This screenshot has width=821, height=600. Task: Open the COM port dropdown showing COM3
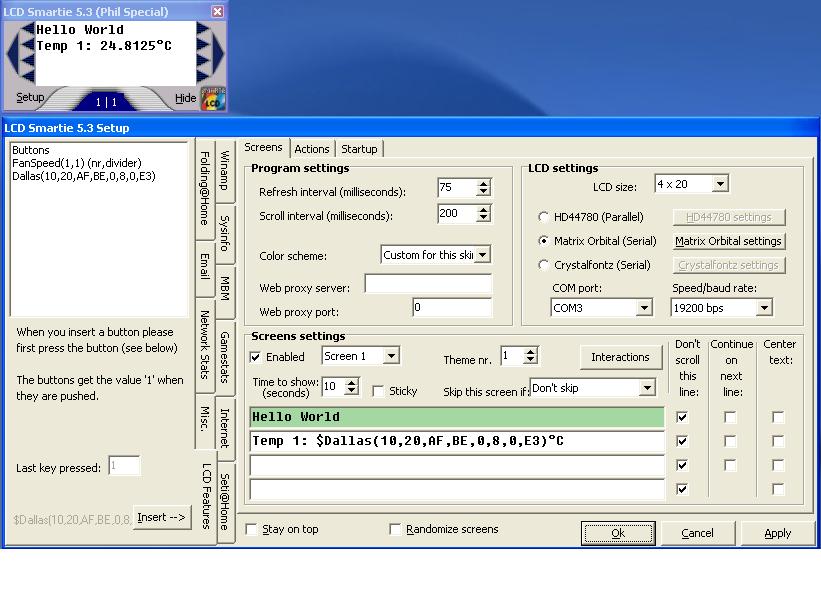[644, 308]
